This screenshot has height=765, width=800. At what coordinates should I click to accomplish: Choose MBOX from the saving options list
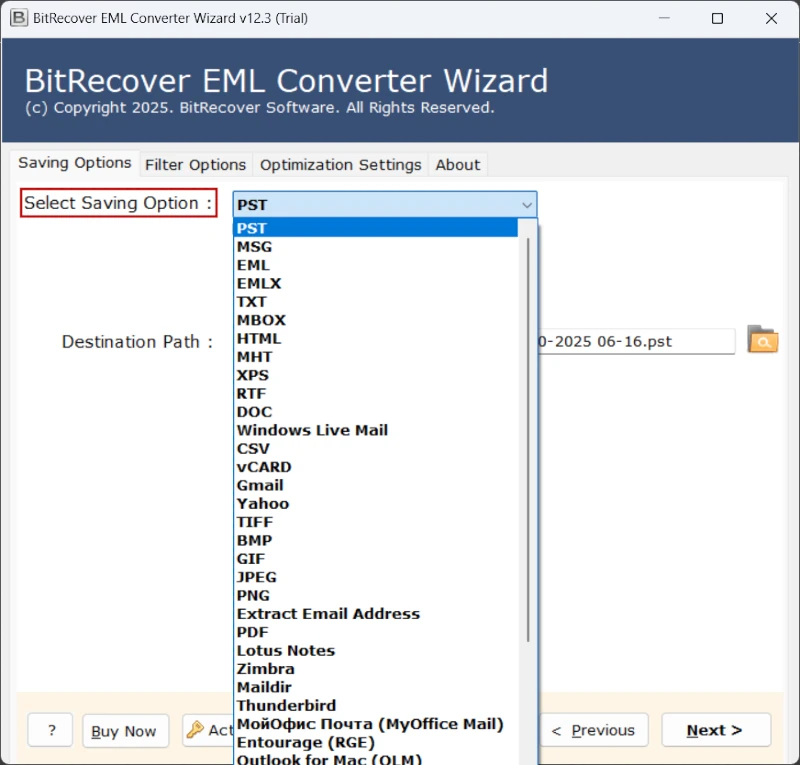click(x=376, y=320)
